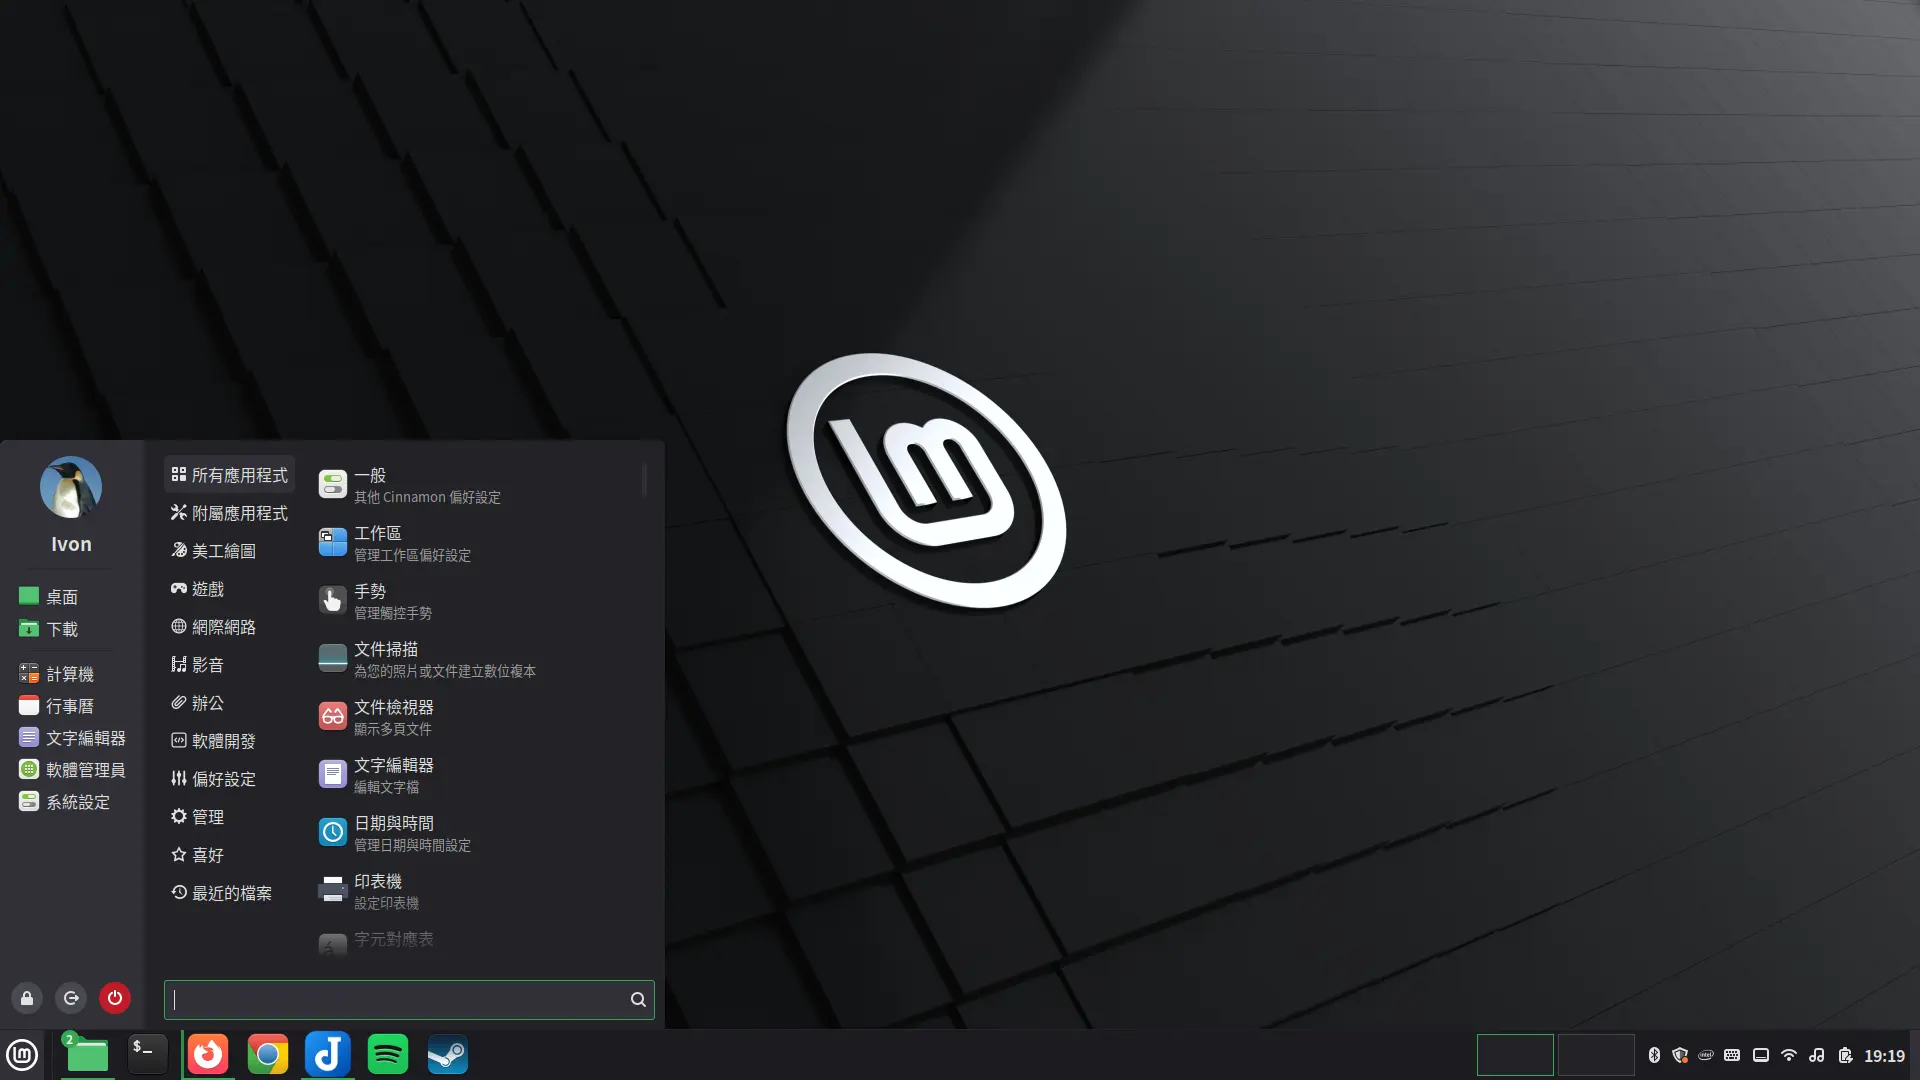This screenshot has width=1920, height=1080.
Task: Open Joplin from the taskbar
Action: point(327,1054)
